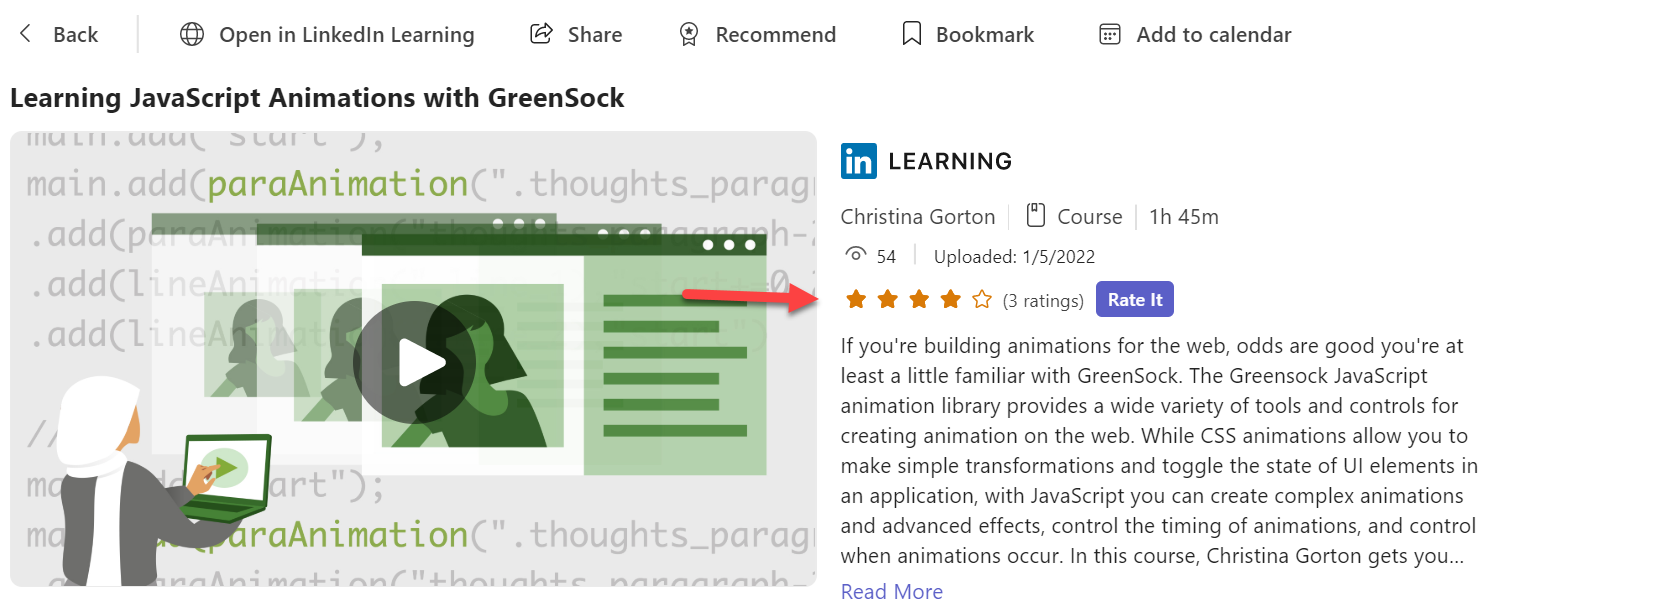
Task: Click the Back arrow icon
Action: (26, 34)
